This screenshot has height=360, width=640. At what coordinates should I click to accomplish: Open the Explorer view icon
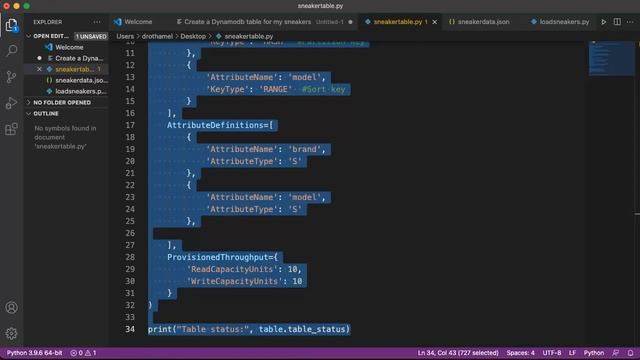point(11,26)
